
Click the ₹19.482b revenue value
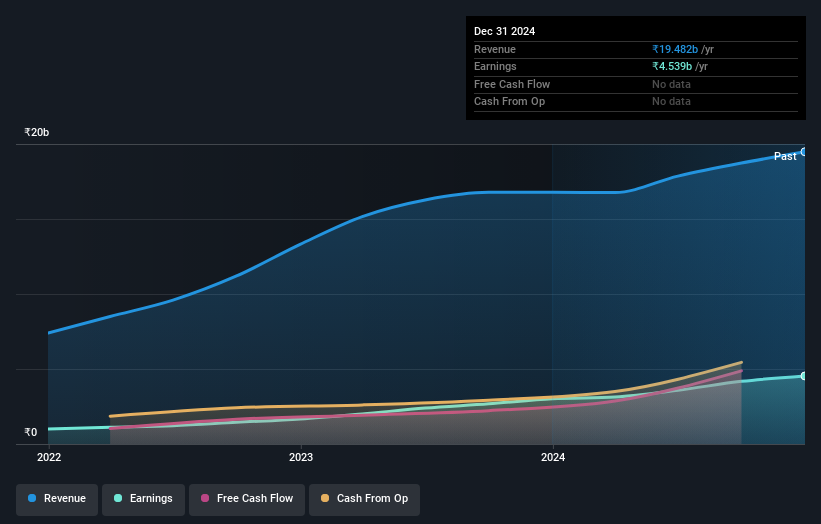point(675,49)
